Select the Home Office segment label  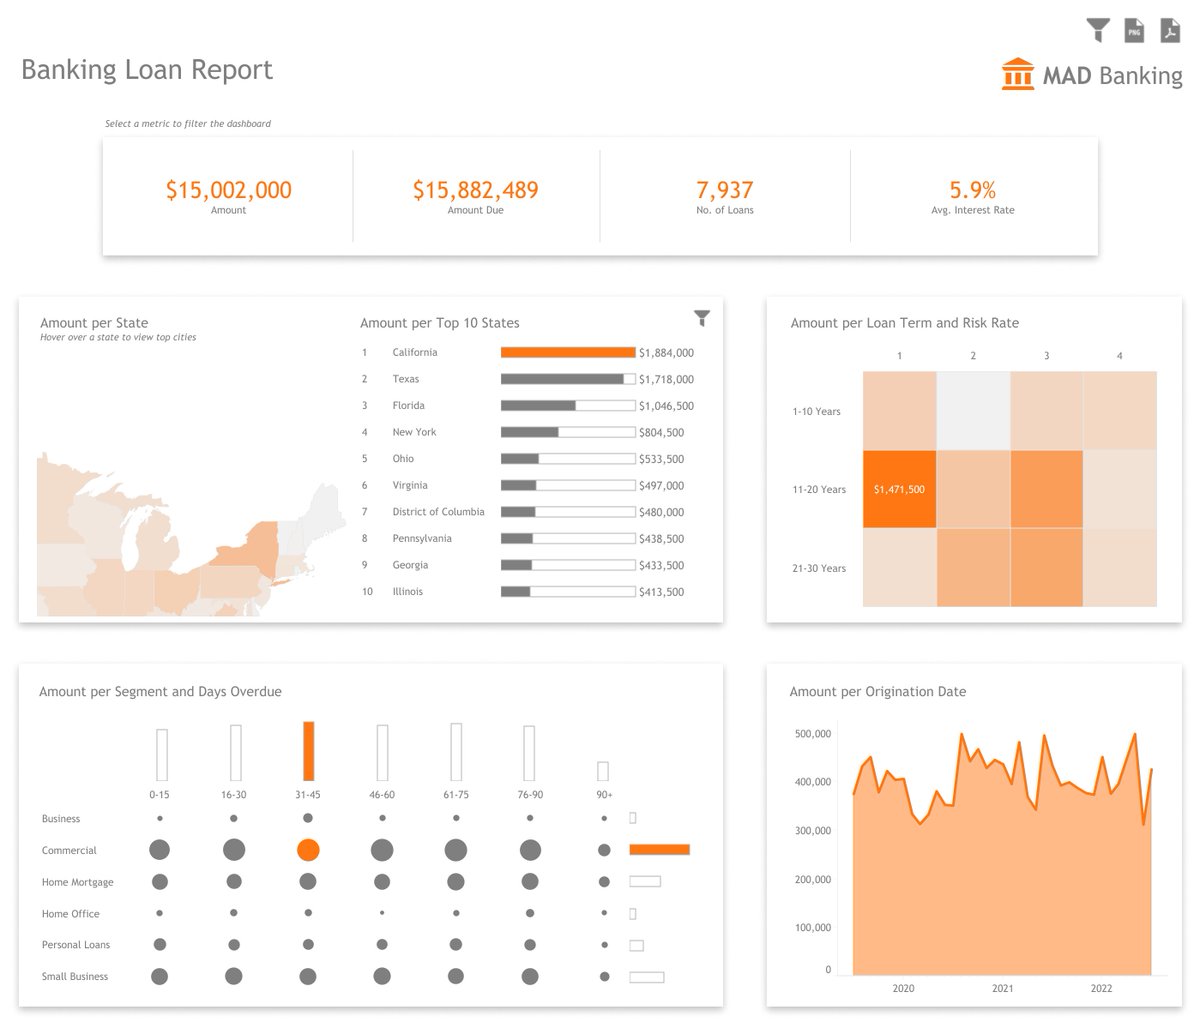70,914
